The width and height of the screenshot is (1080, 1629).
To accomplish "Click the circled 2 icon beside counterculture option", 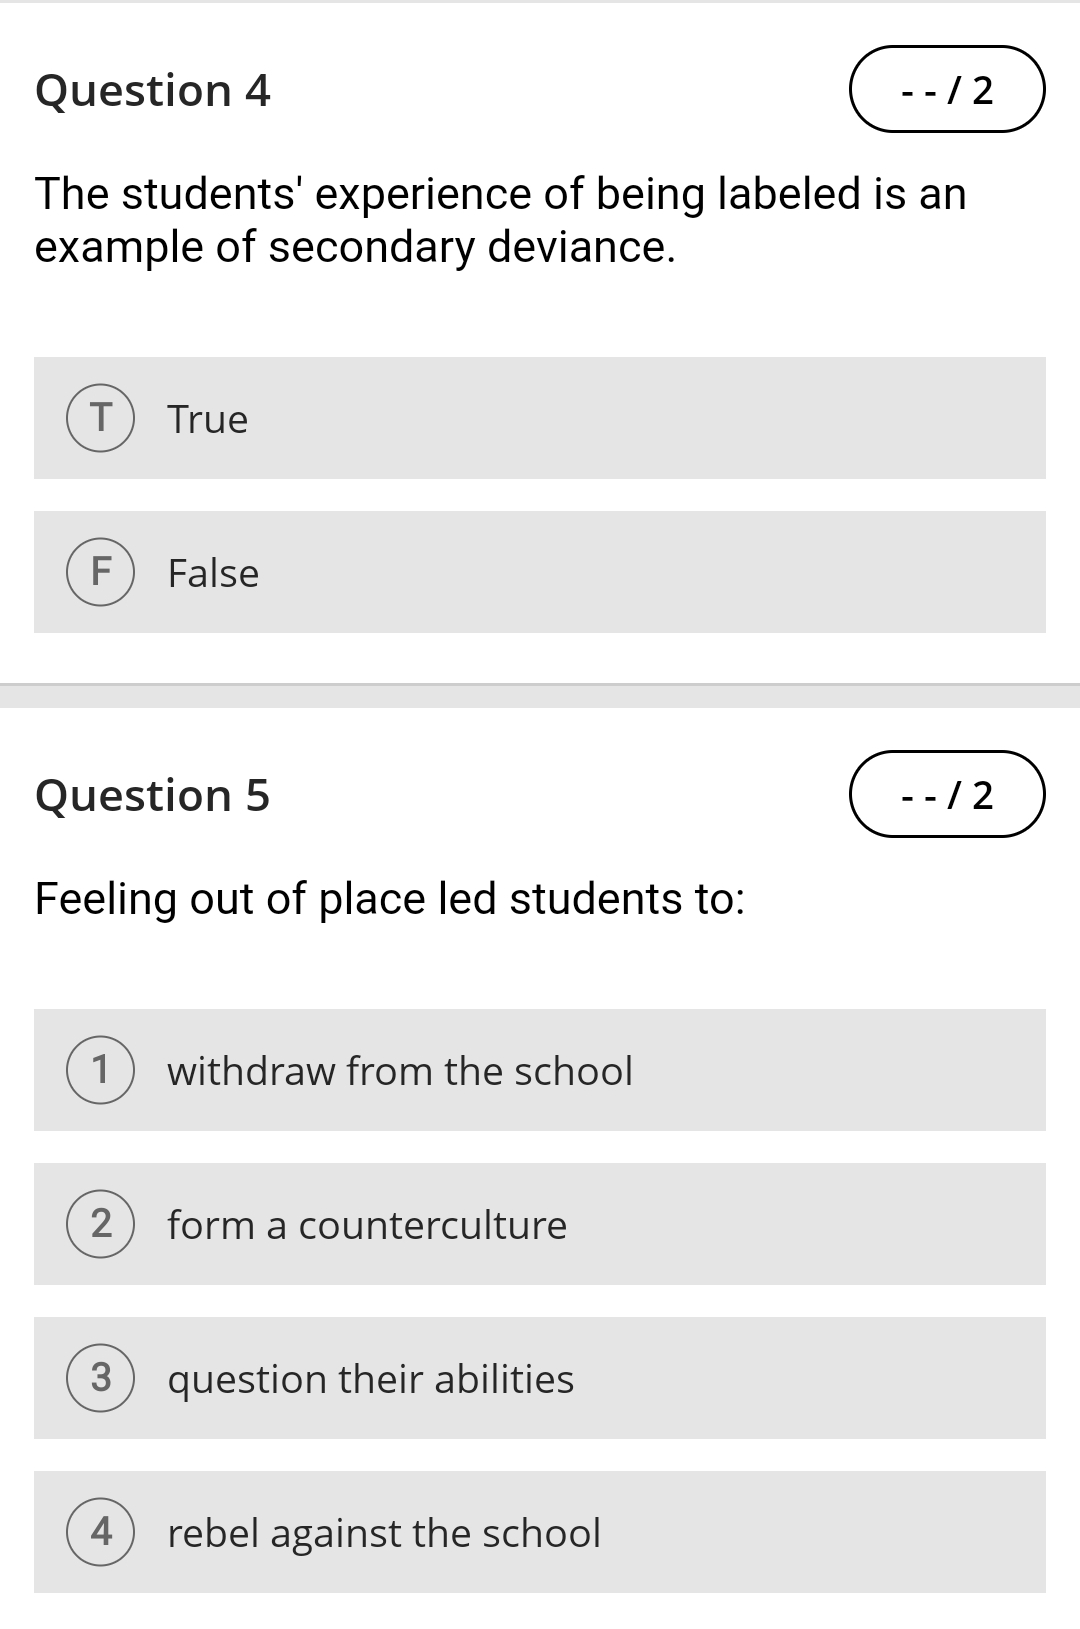I will tap(99, 1225).
